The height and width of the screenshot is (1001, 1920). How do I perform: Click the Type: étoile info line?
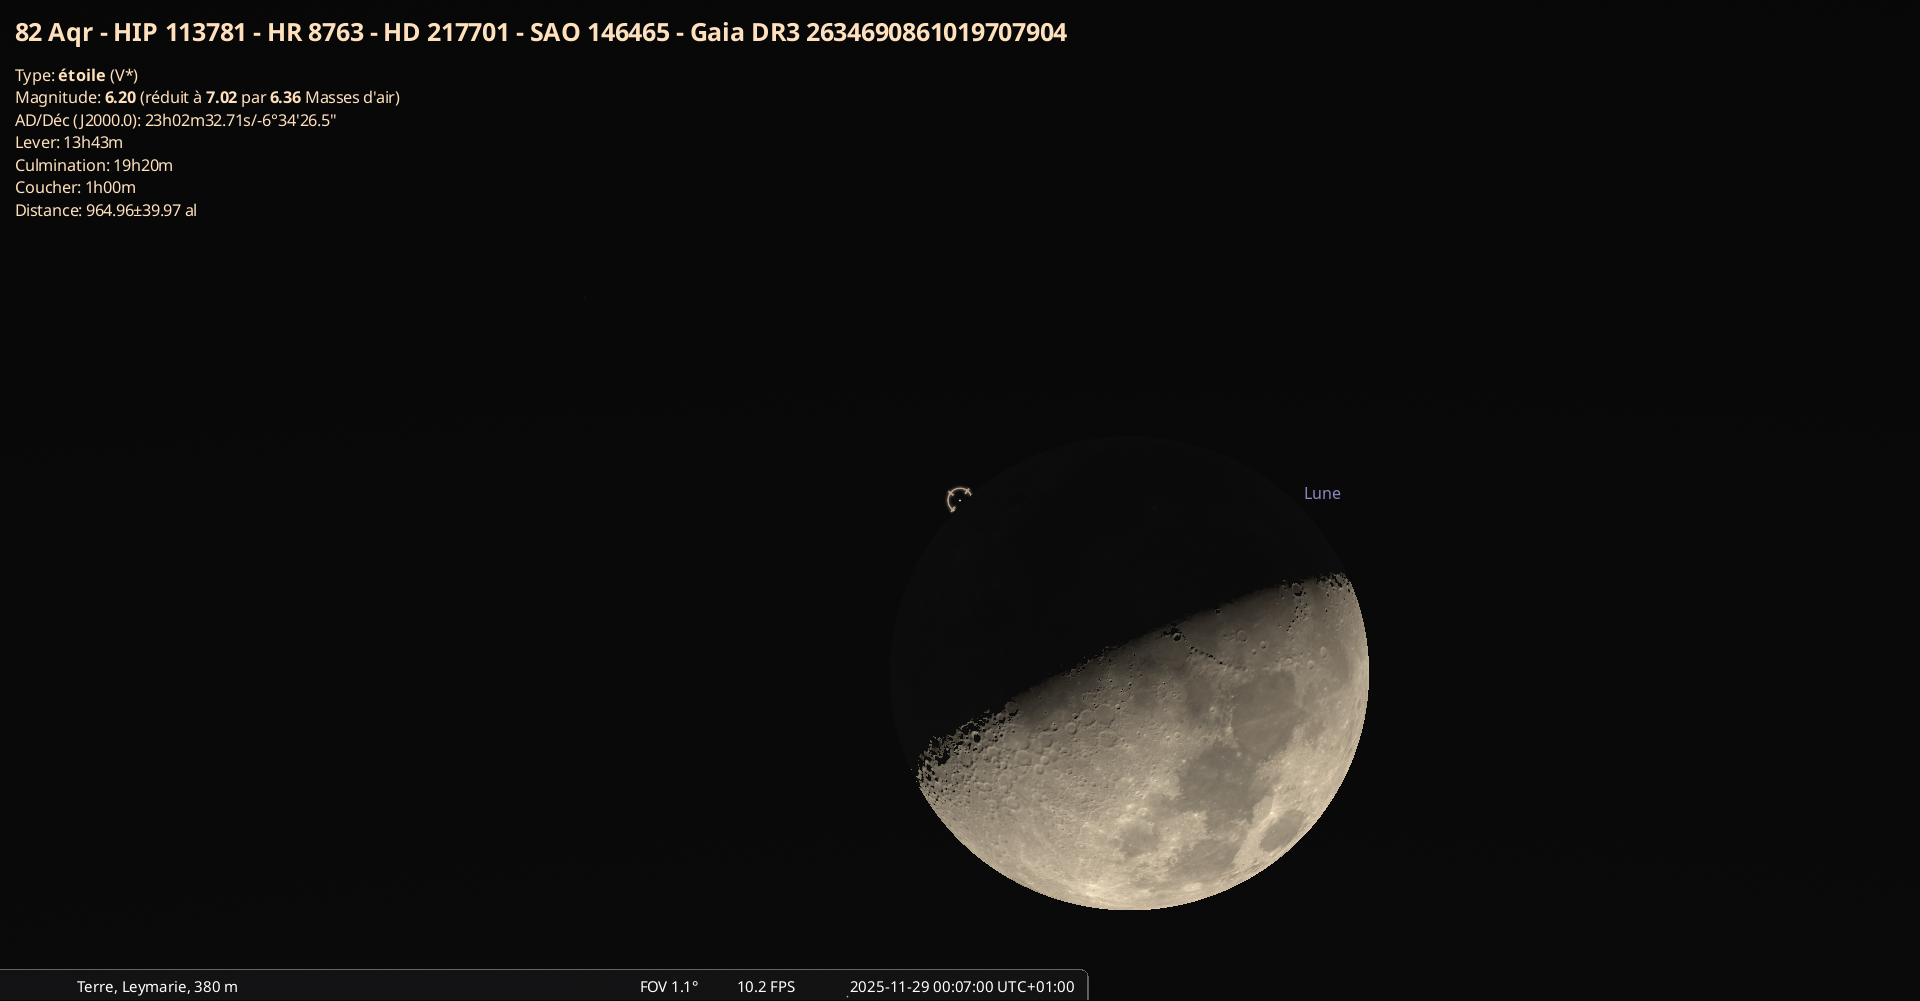pos(76,75)
